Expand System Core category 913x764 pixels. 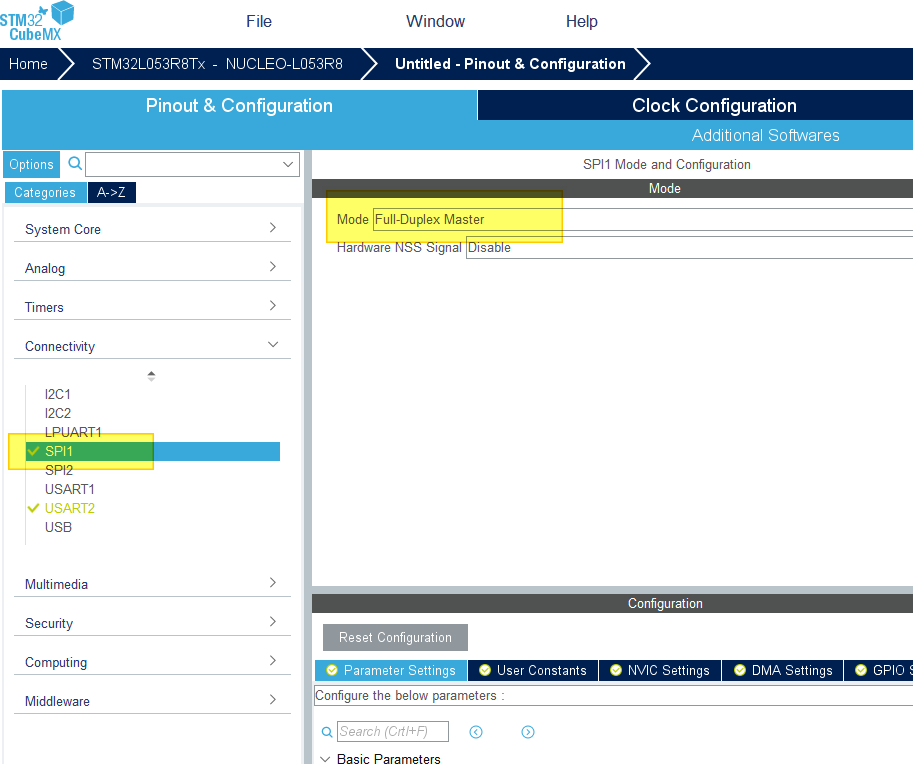(152, 229)
